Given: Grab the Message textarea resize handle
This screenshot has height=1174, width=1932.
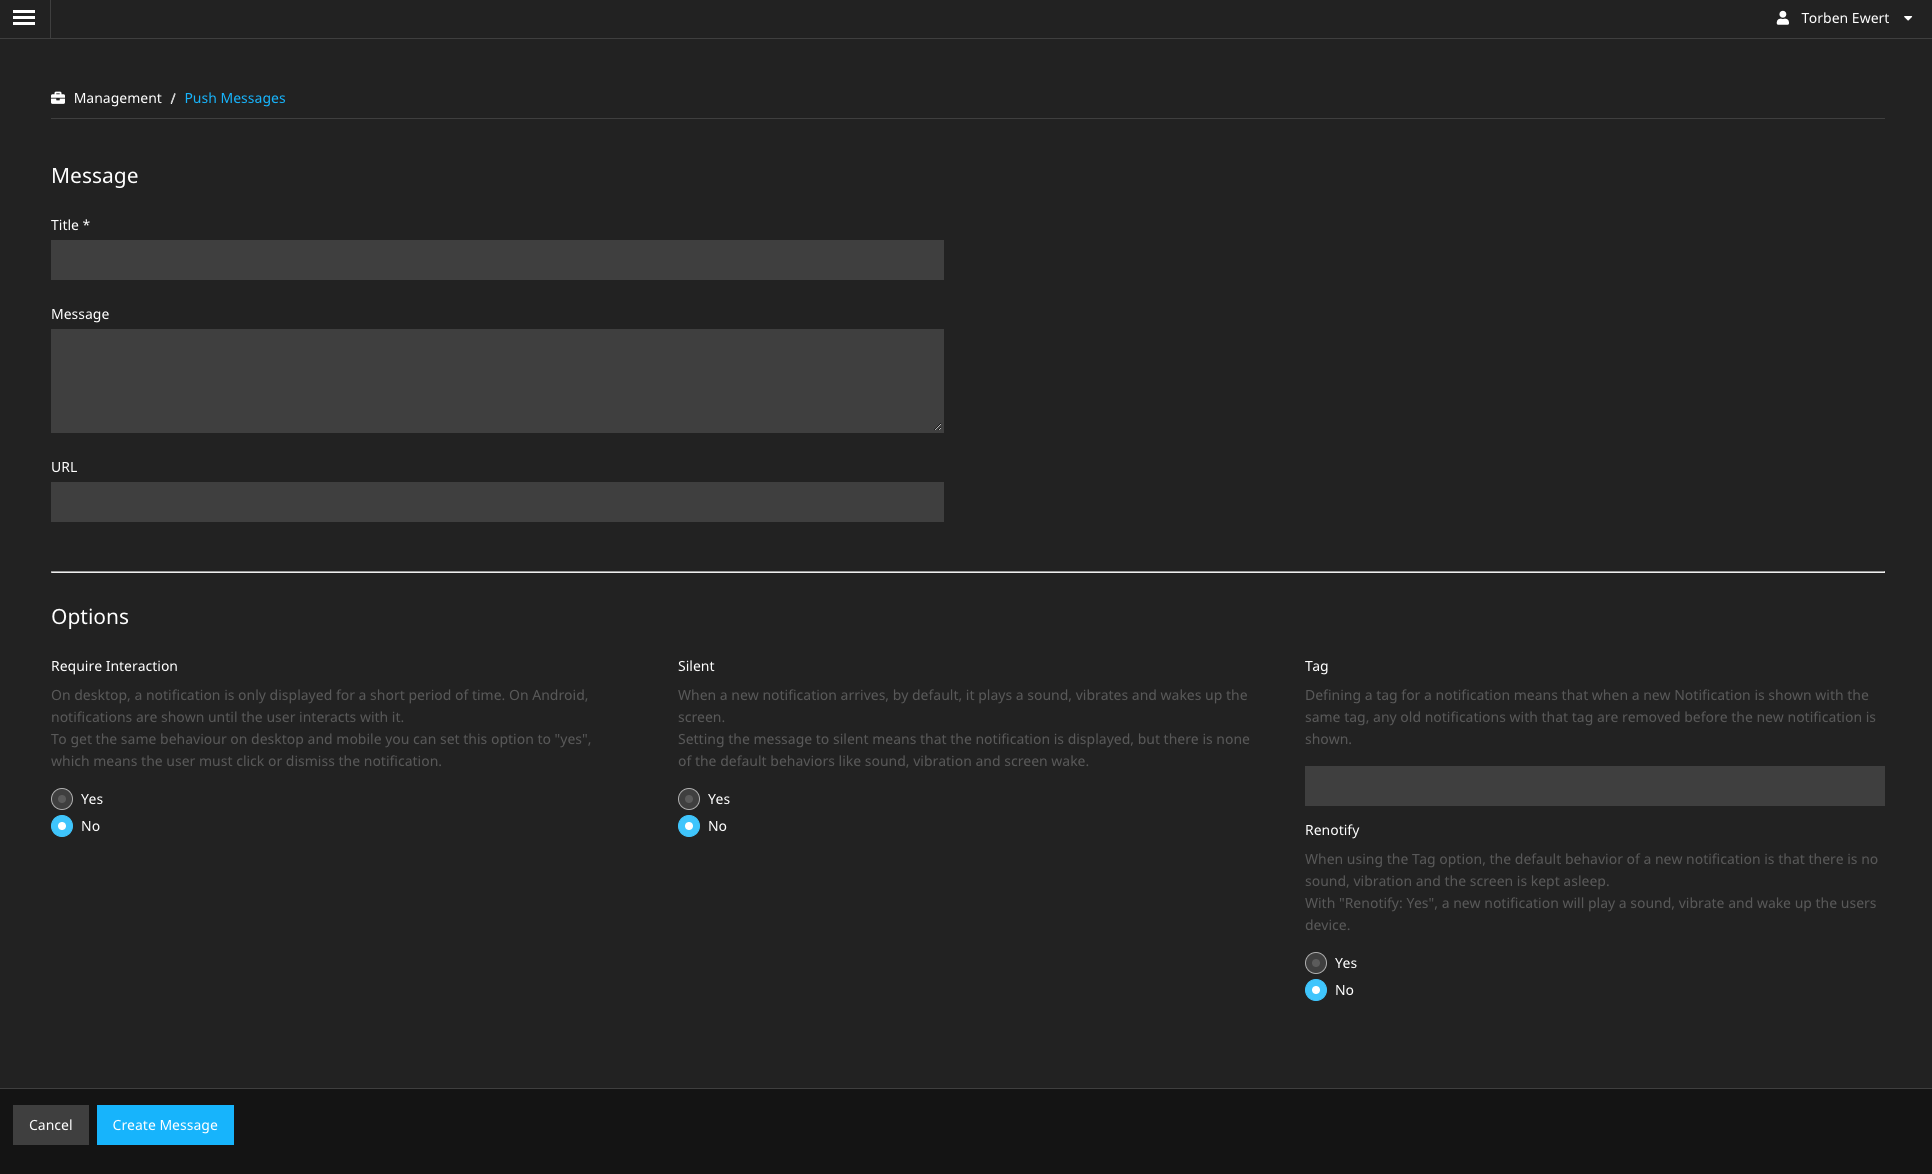Looking at the screenshot, I should [x=938, y=427].
